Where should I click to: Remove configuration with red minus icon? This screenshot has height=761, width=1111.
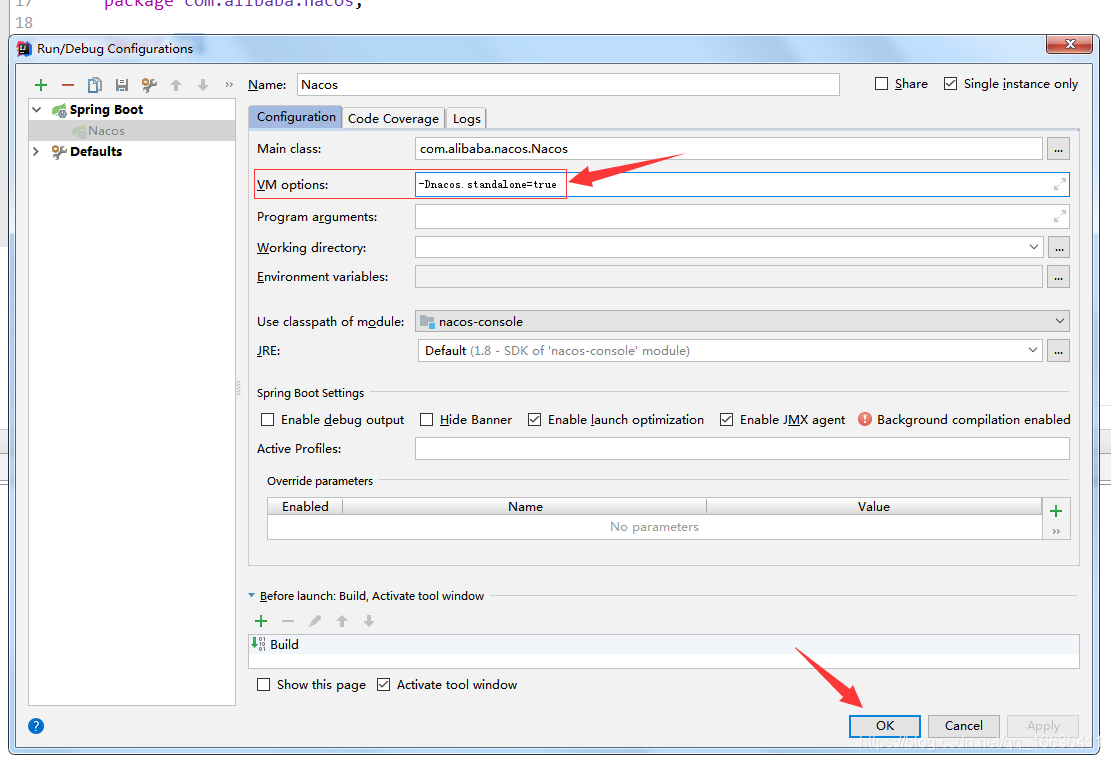click(68, 85)
